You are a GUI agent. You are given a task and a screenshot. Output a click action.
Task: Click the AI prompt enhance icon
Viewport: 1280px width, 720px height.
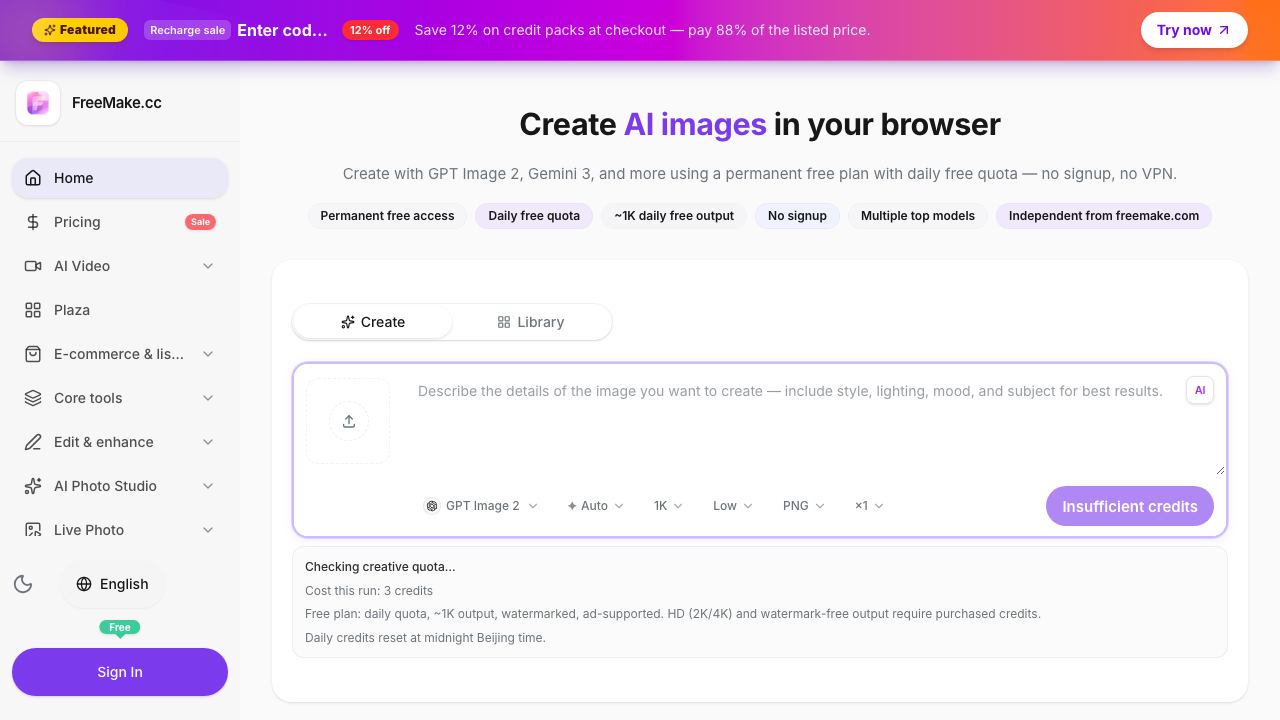1200,391
